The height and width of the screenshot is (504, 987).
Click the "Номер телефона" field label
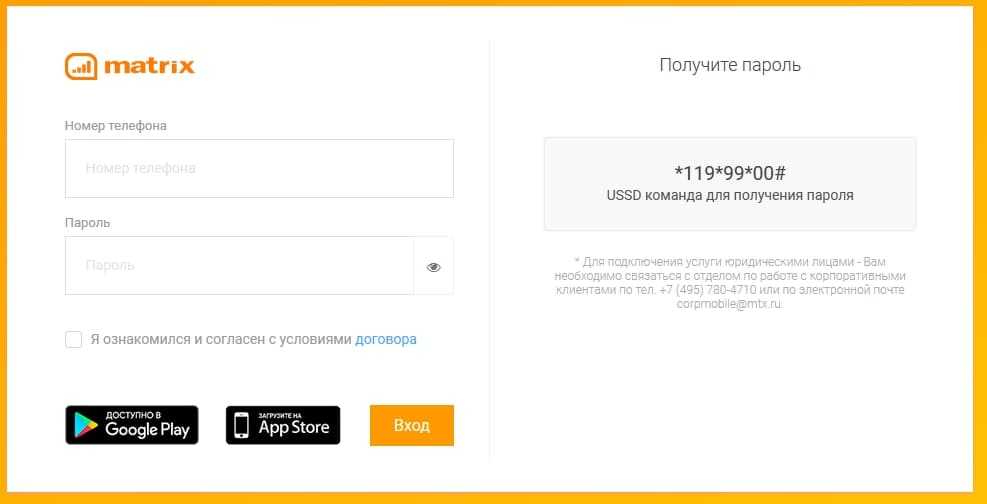click(116, 126)
